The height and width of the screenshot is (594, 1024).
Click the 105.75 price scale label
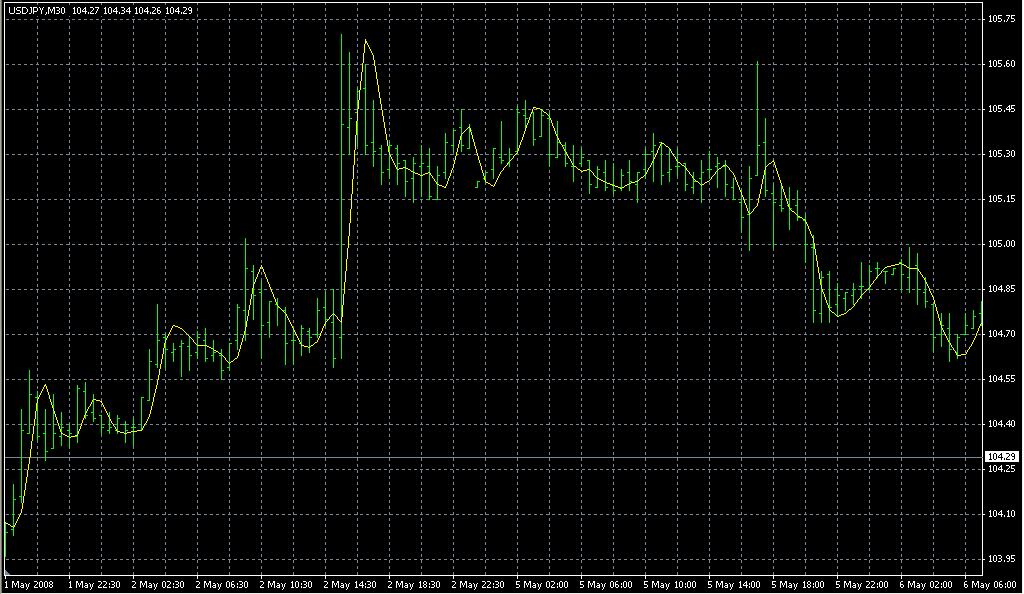[1001, 19]
